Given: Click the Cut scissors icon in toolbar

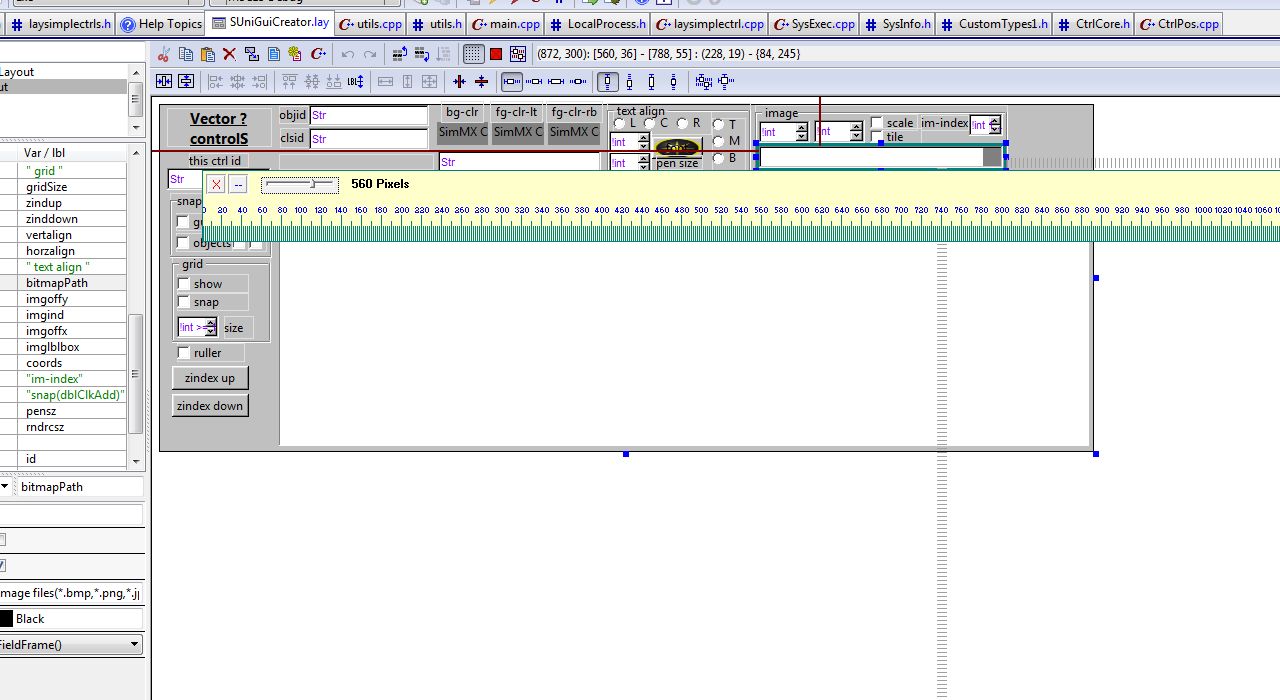Looking at the screenshot, I should tap(165, 54).
